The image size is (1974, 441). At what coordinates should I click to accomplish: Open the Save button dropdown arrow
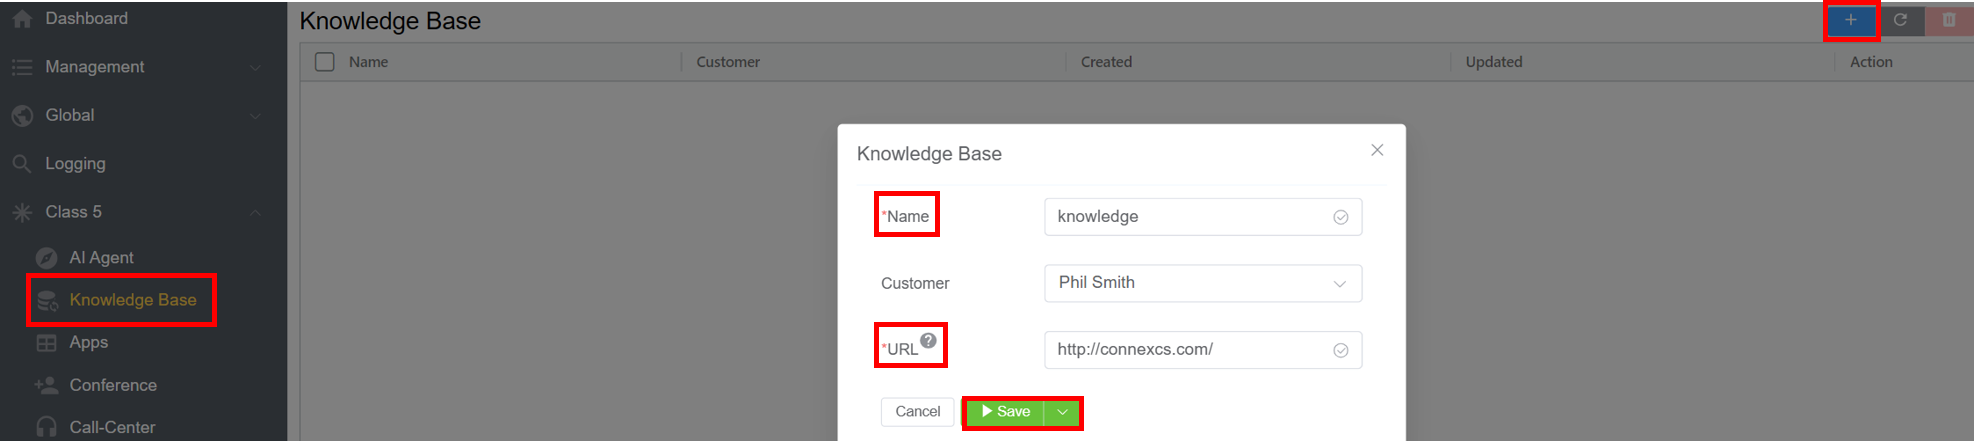pyautogui.click(x=1062, y=412)
